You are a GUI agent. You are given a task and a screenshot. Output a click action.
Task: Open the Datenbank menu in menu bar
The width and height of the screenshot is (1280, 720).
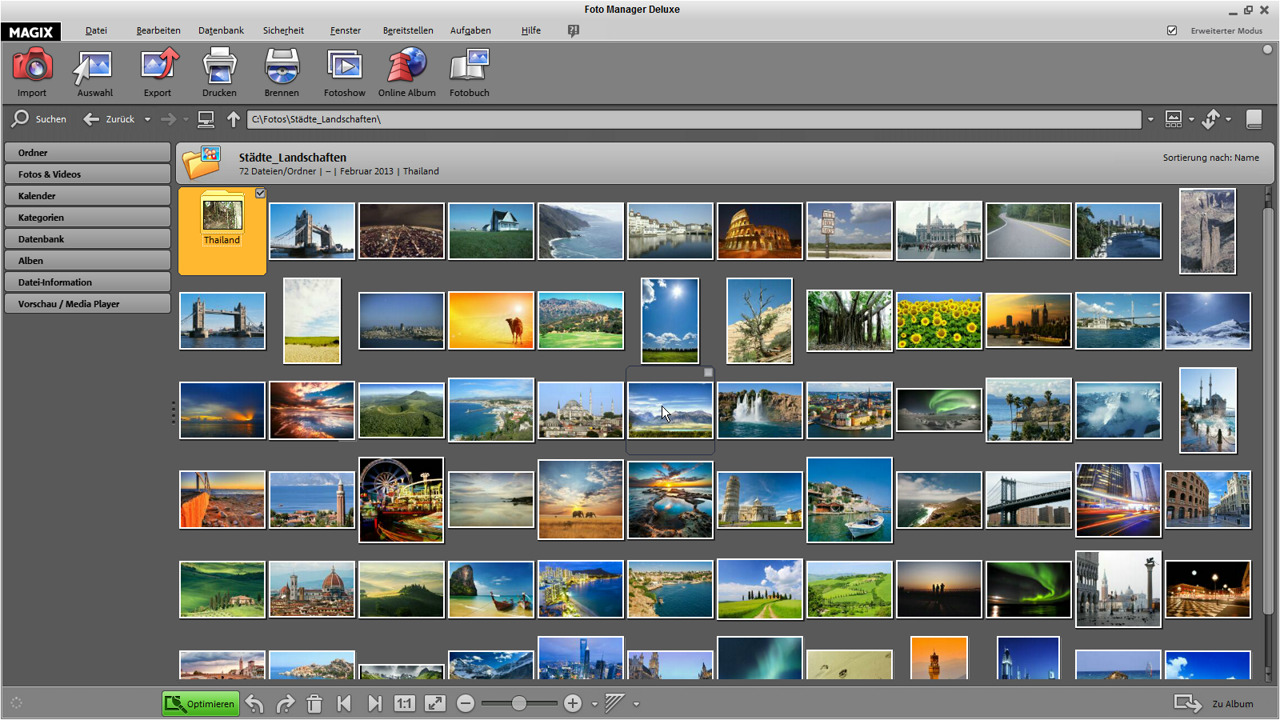coord(221,31)
